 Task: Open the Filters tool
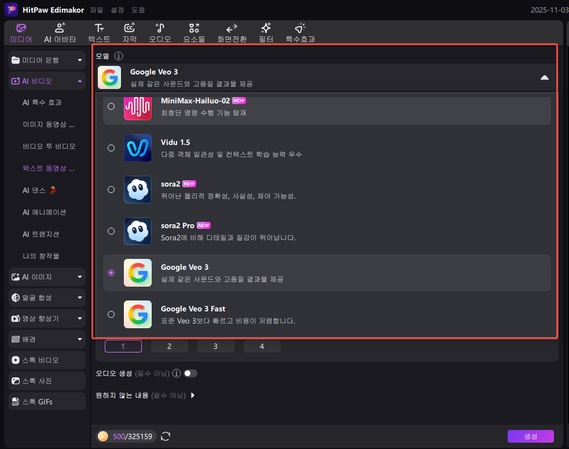click(x=266, y=33)
